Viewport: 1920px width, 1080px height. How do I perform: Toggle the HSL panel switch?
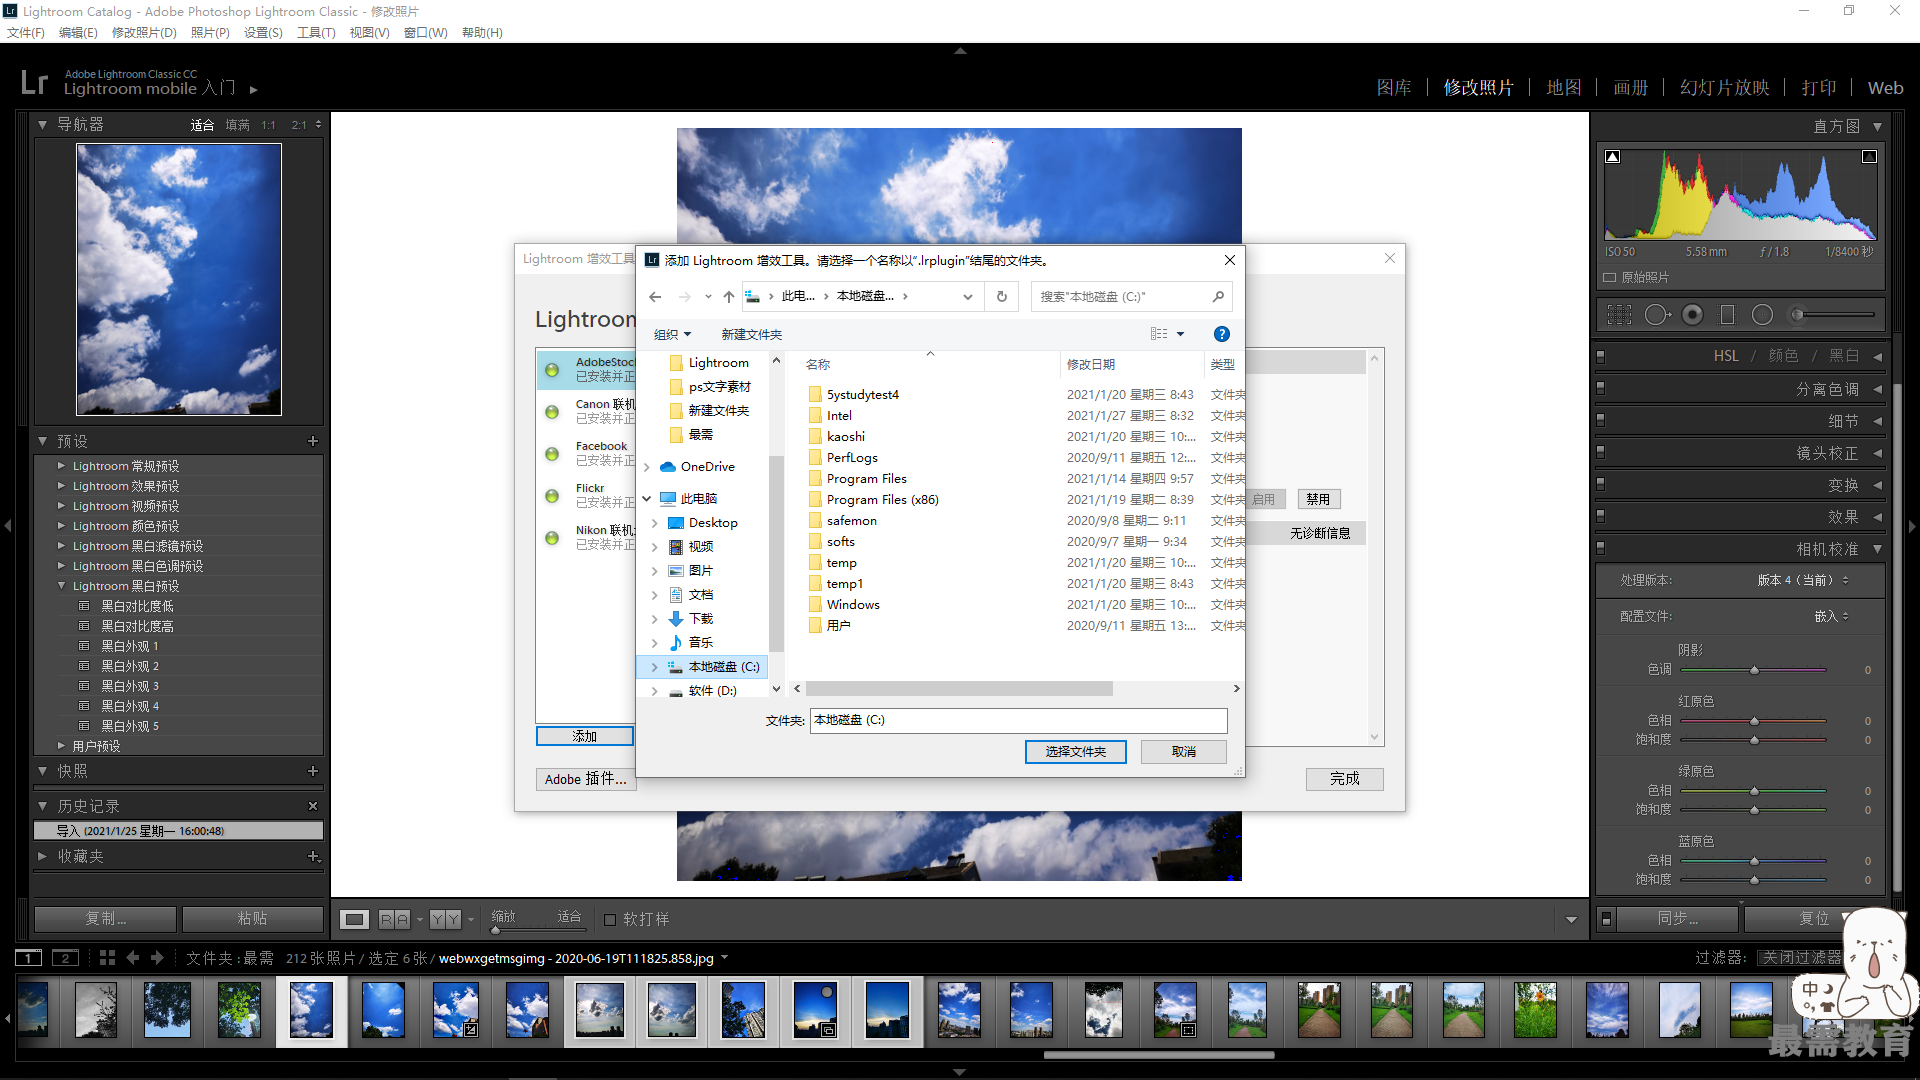(1600, 356)
